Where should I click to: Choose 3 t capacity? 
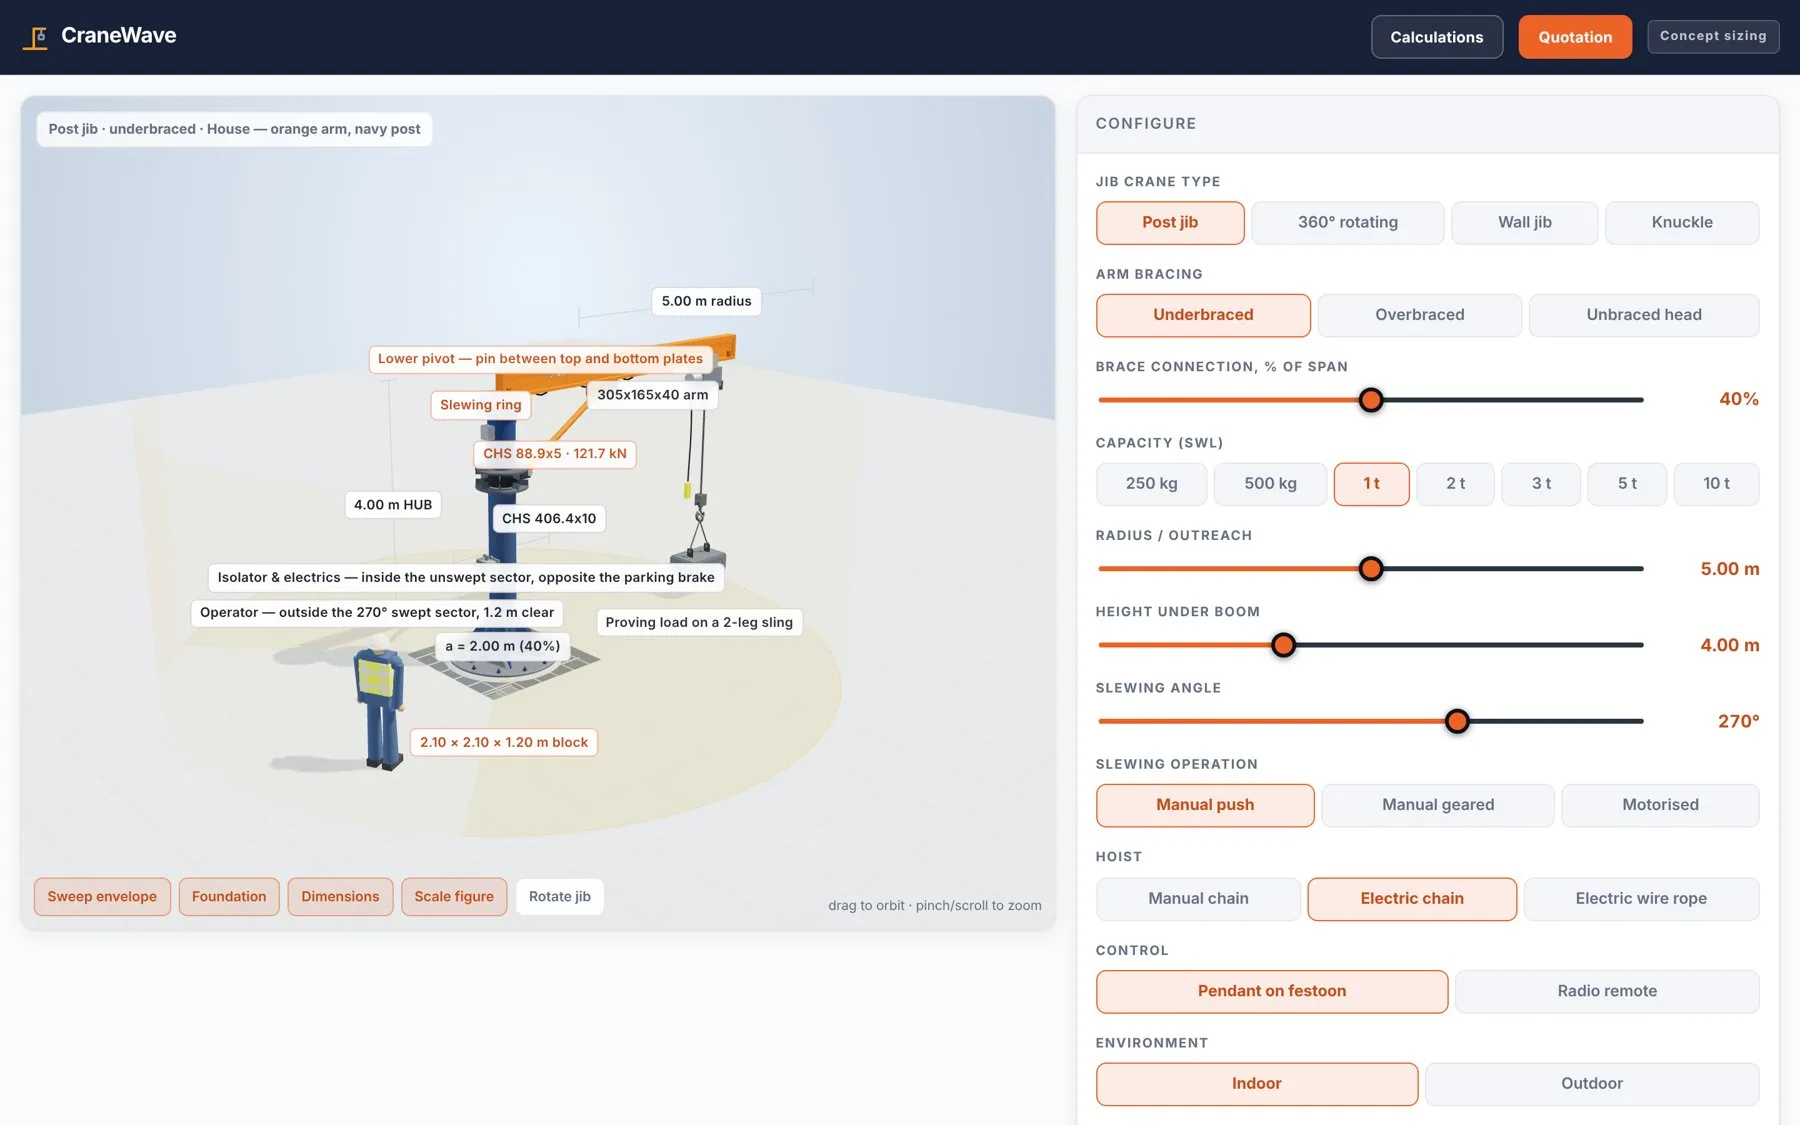[x=1541, y=484]
